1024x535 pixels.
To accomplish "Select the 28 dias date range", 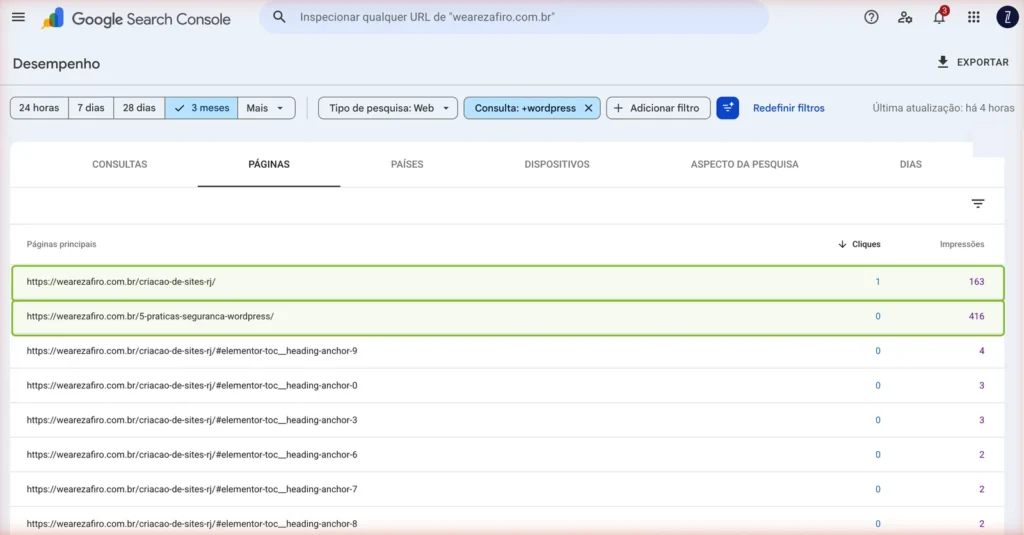I will pyautogui.click(x=139, y=108).
